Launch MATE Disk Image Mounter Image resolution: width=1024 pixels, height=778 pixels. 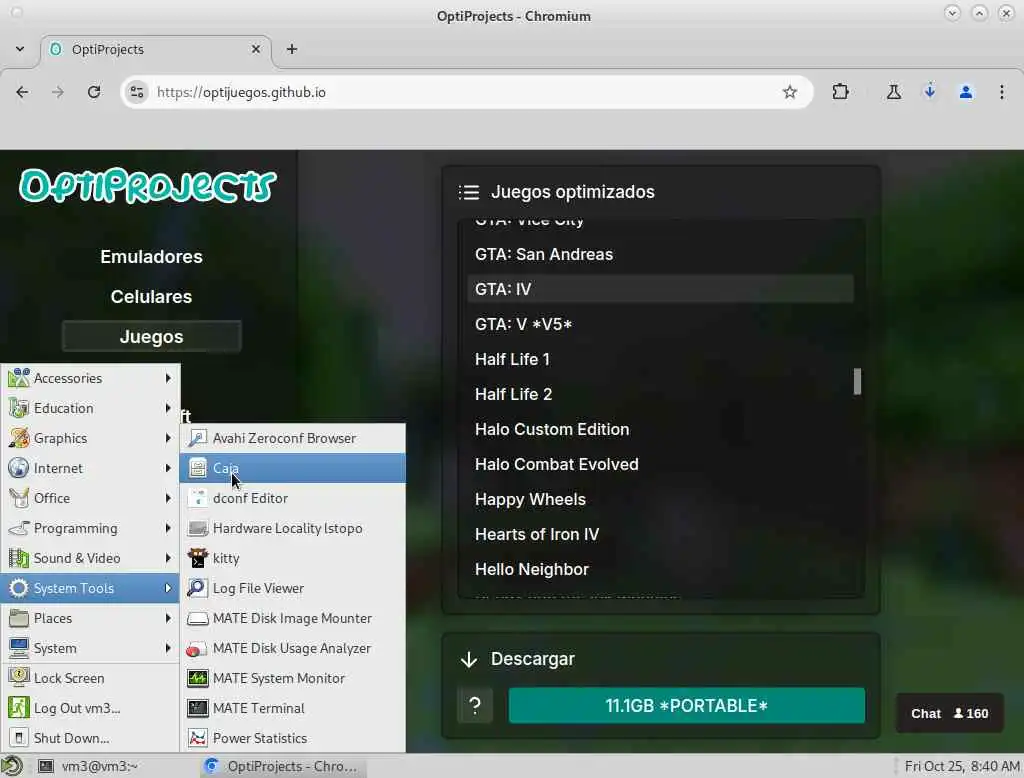[293, 619]
